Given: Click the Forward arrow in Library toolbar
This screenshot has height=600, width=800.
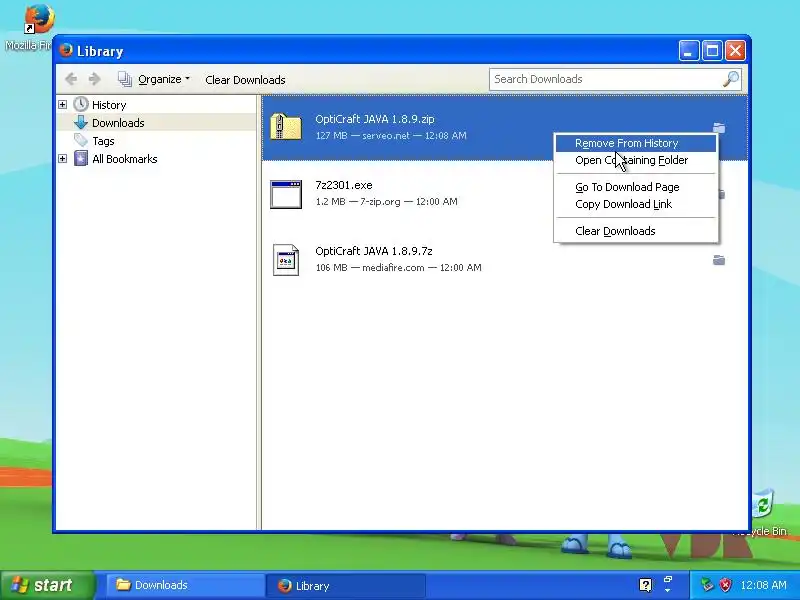Looking at the screenshot, I should click(x=94, y=79).
